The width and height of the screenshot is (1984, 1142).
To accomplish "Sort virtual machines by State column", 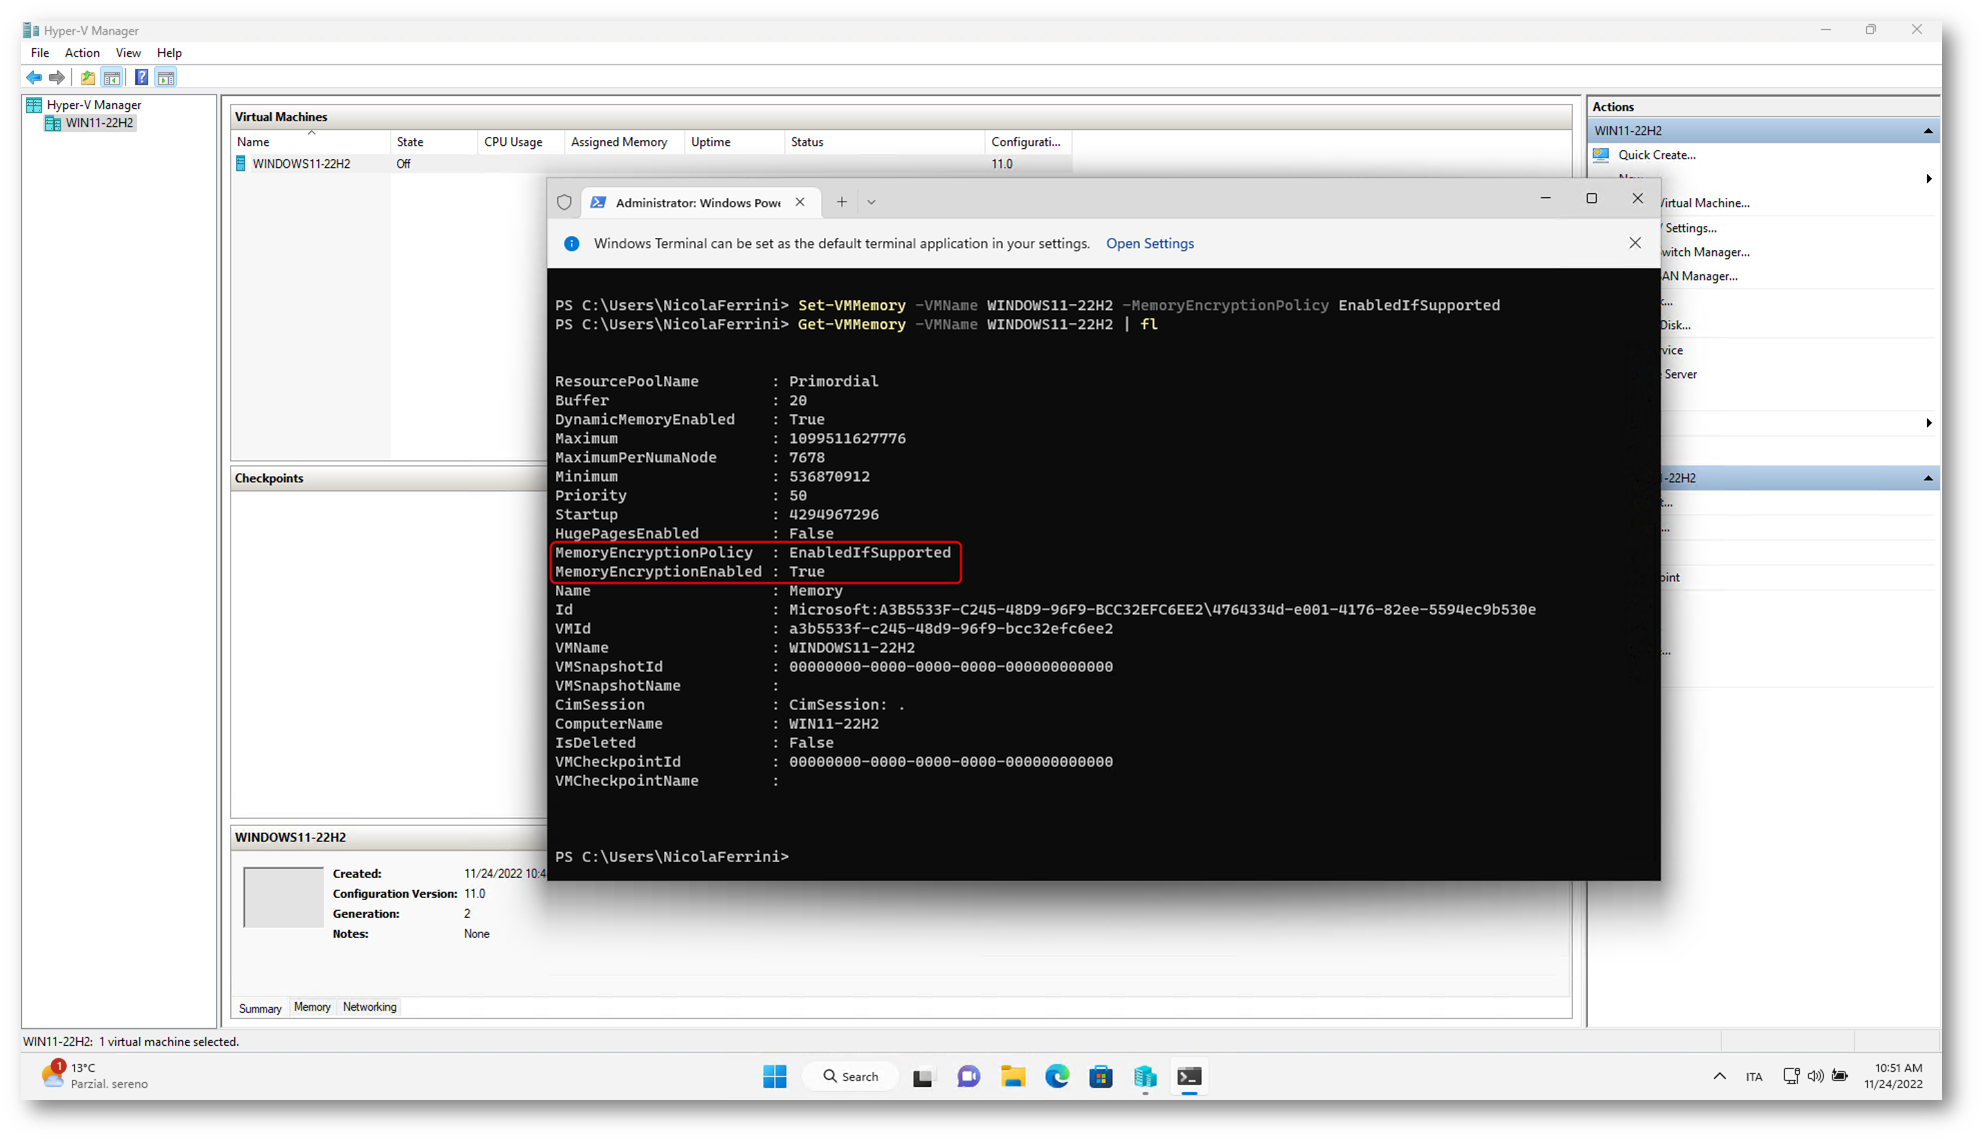I will click(x=433, y=142).
